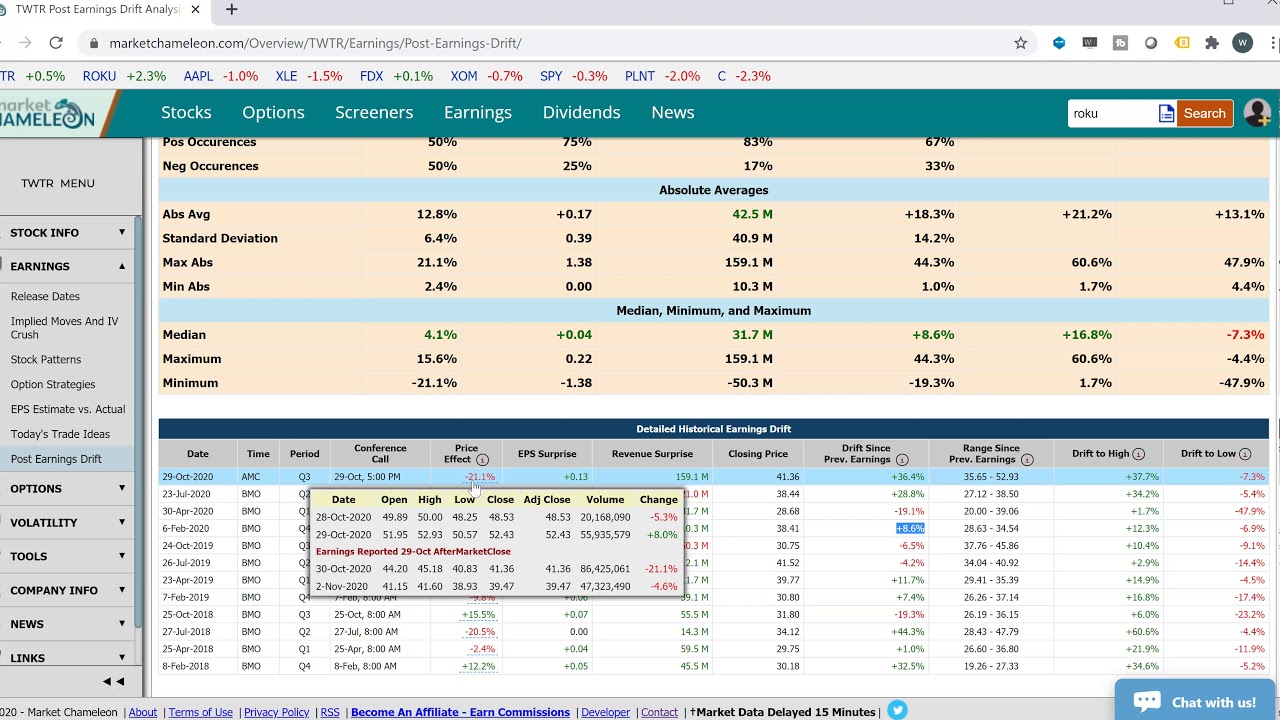Screen dimensions: 1280x720
Task: Click info icon by Drift Since Prev. Earnings
Action: click(902, 460)
